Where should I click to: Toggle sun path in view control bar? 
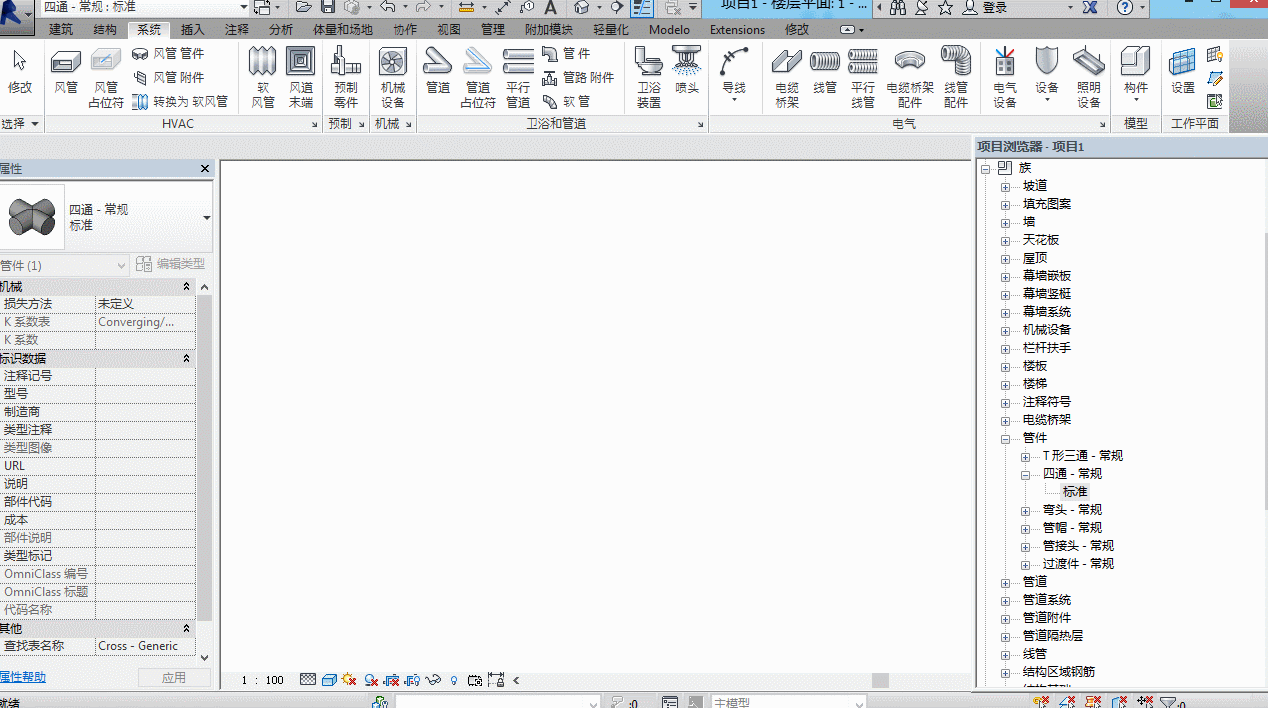tap(349, 680)
